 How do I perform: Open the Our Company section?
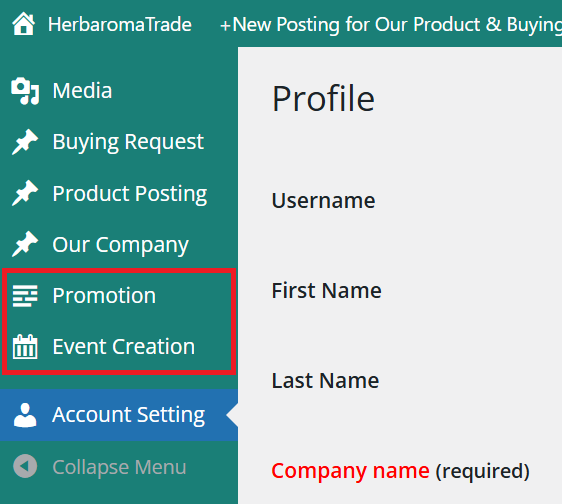pyautogui.click(x=120, y=245)
